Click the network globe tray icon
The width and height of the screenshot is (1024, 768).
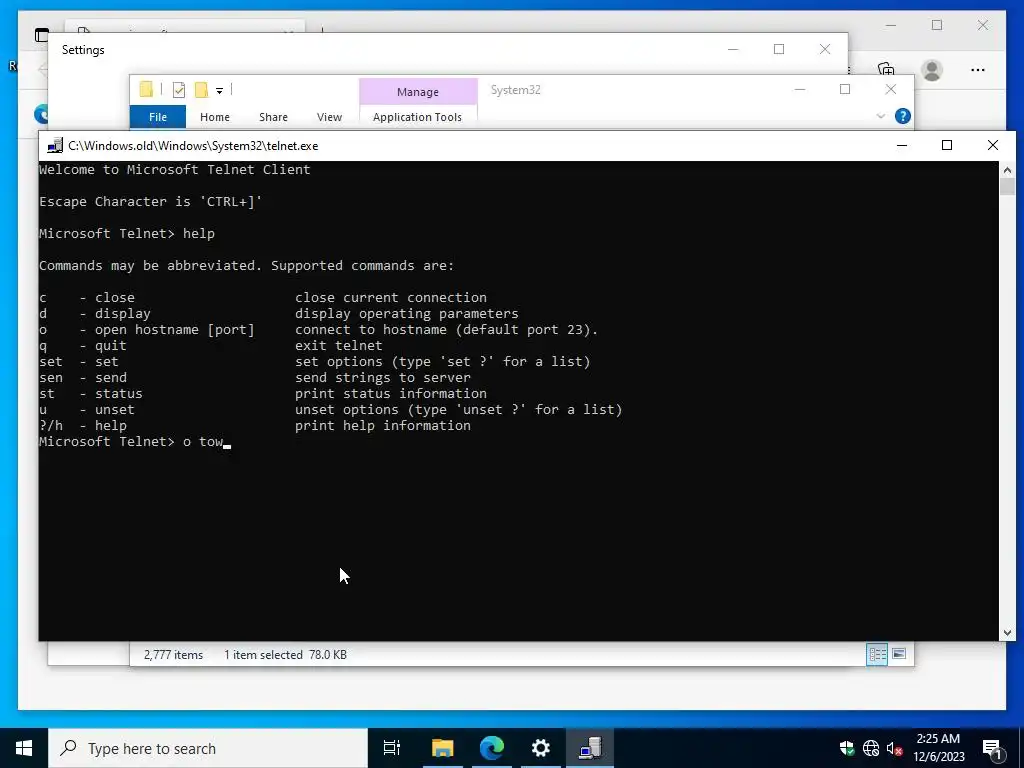(x=871, y=748)
